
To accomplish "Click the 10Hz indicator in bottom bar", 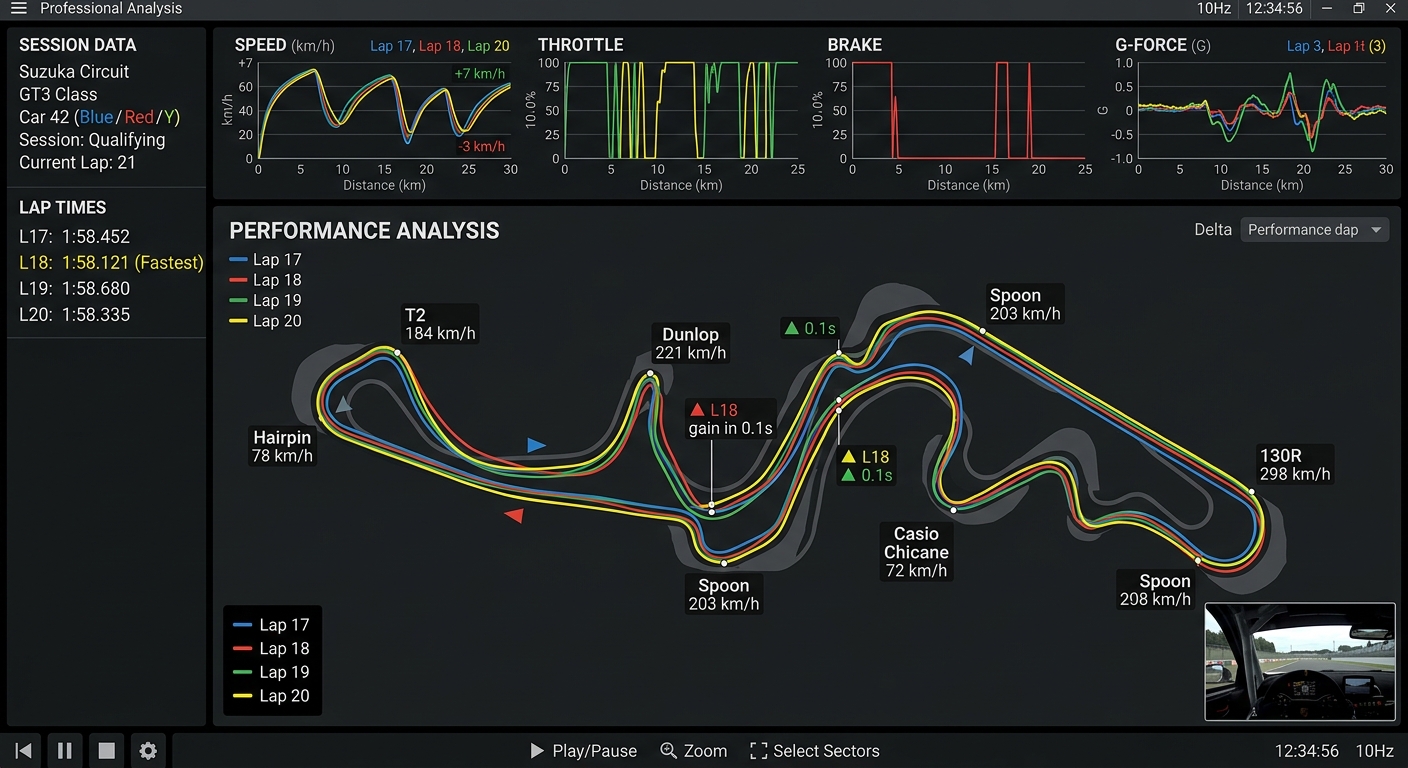I will 1374,751.
